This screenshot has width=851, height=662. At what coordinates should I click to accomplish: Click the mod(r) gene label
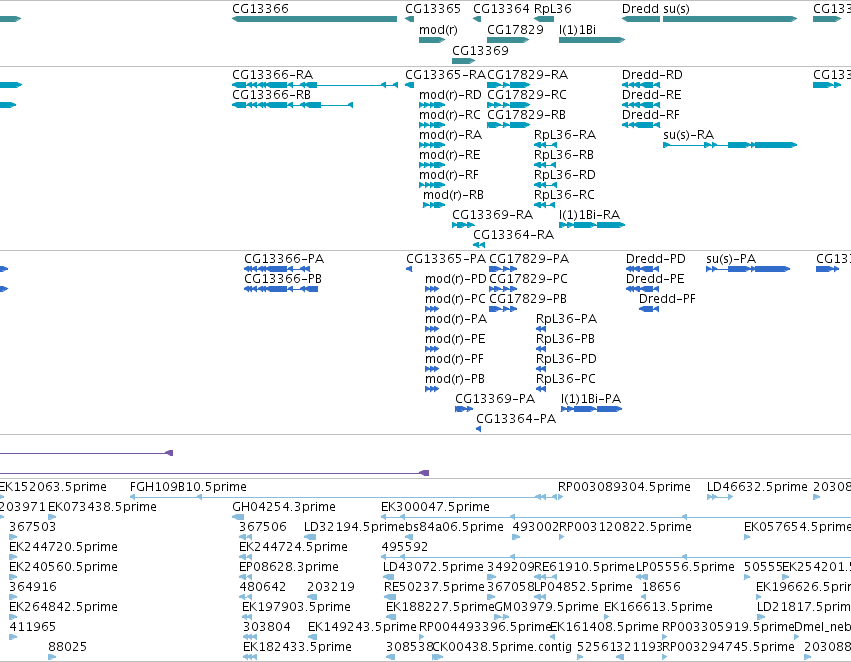tap(438, 30)
